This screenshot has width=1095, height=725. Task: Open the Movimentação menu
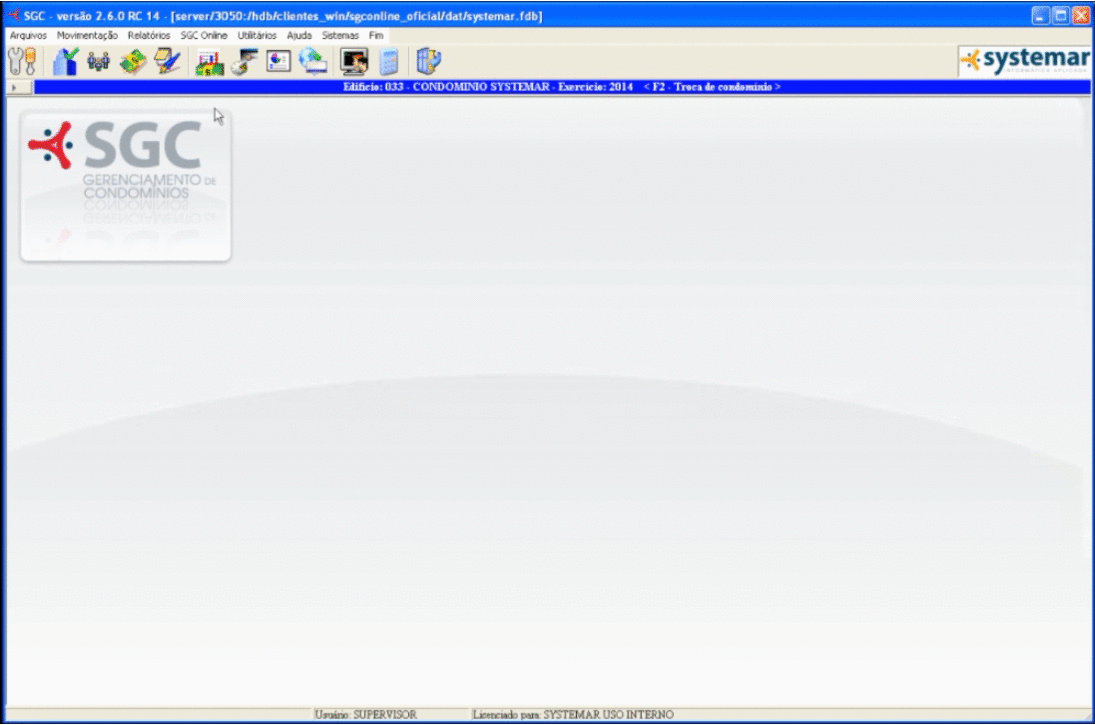[87, 35]
